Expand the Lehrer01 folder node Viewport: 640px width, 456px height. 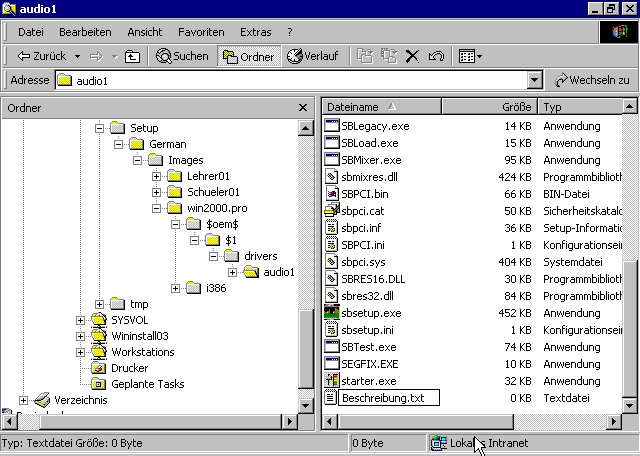pyautogui.click(x=156, y=176)
